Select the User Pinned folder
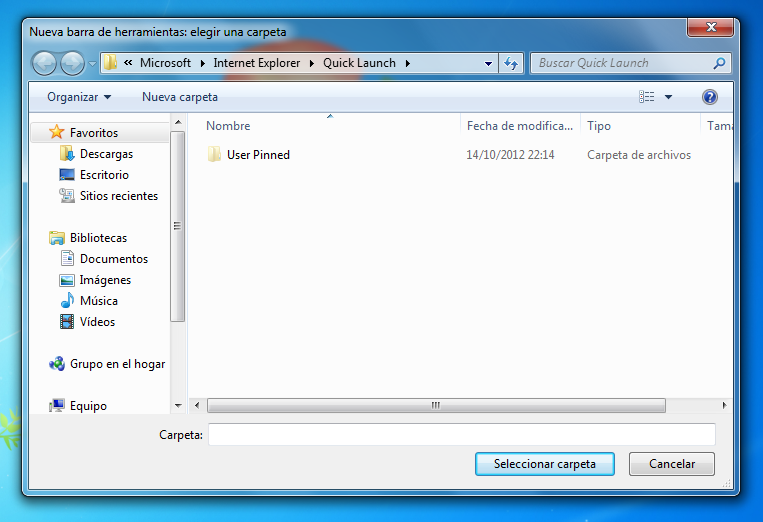 (258, 155)
